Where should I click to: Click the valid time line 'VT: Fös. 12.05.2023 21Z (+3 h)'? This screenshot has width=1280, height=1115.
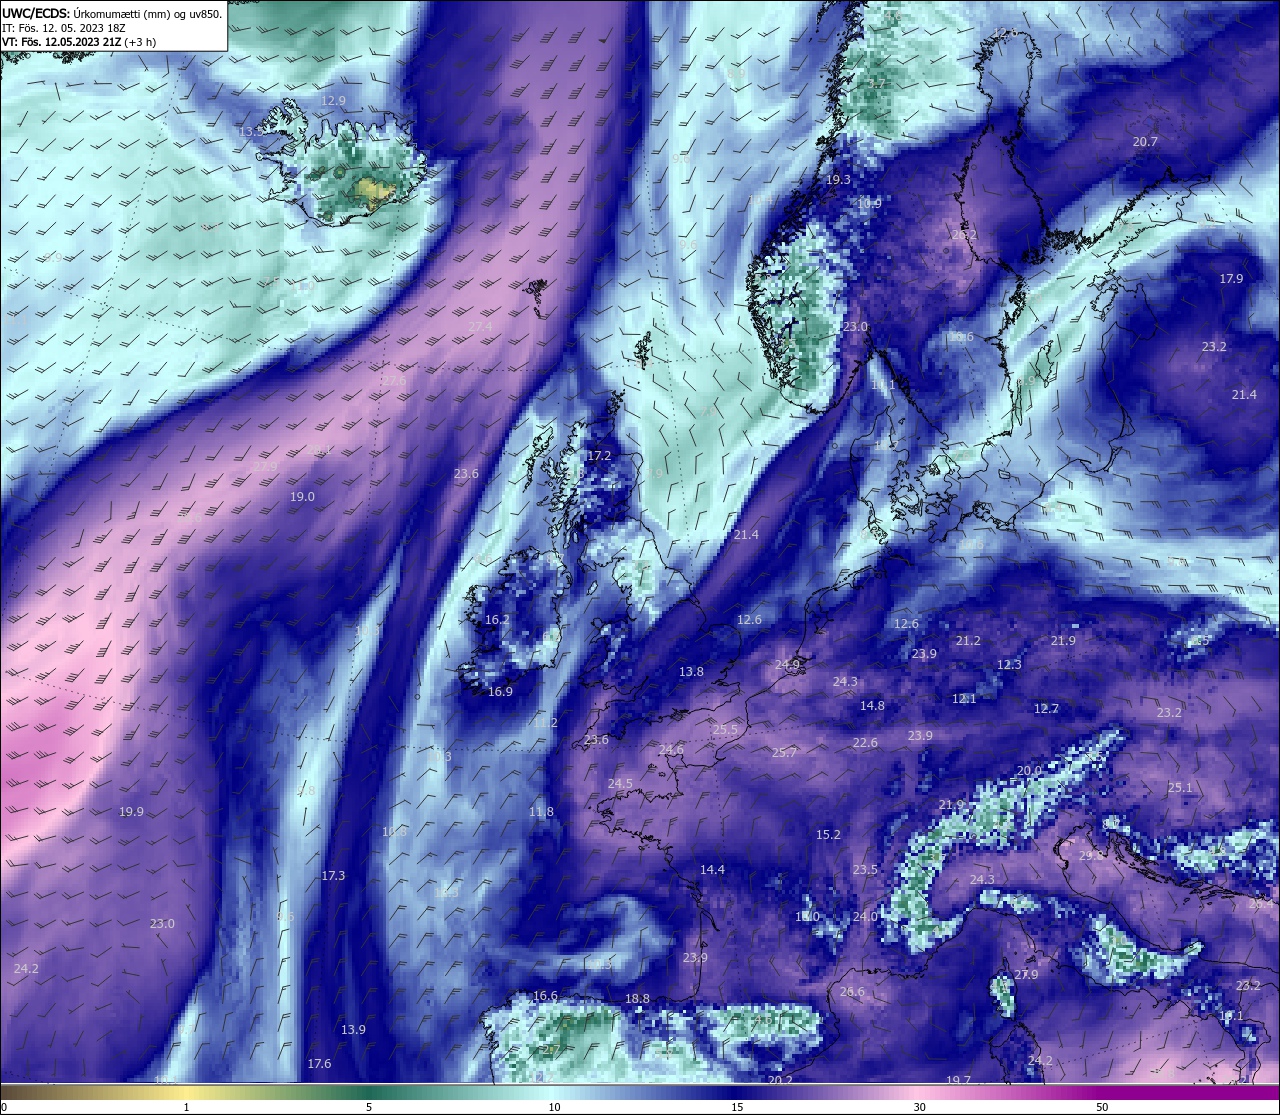[81, 42]
